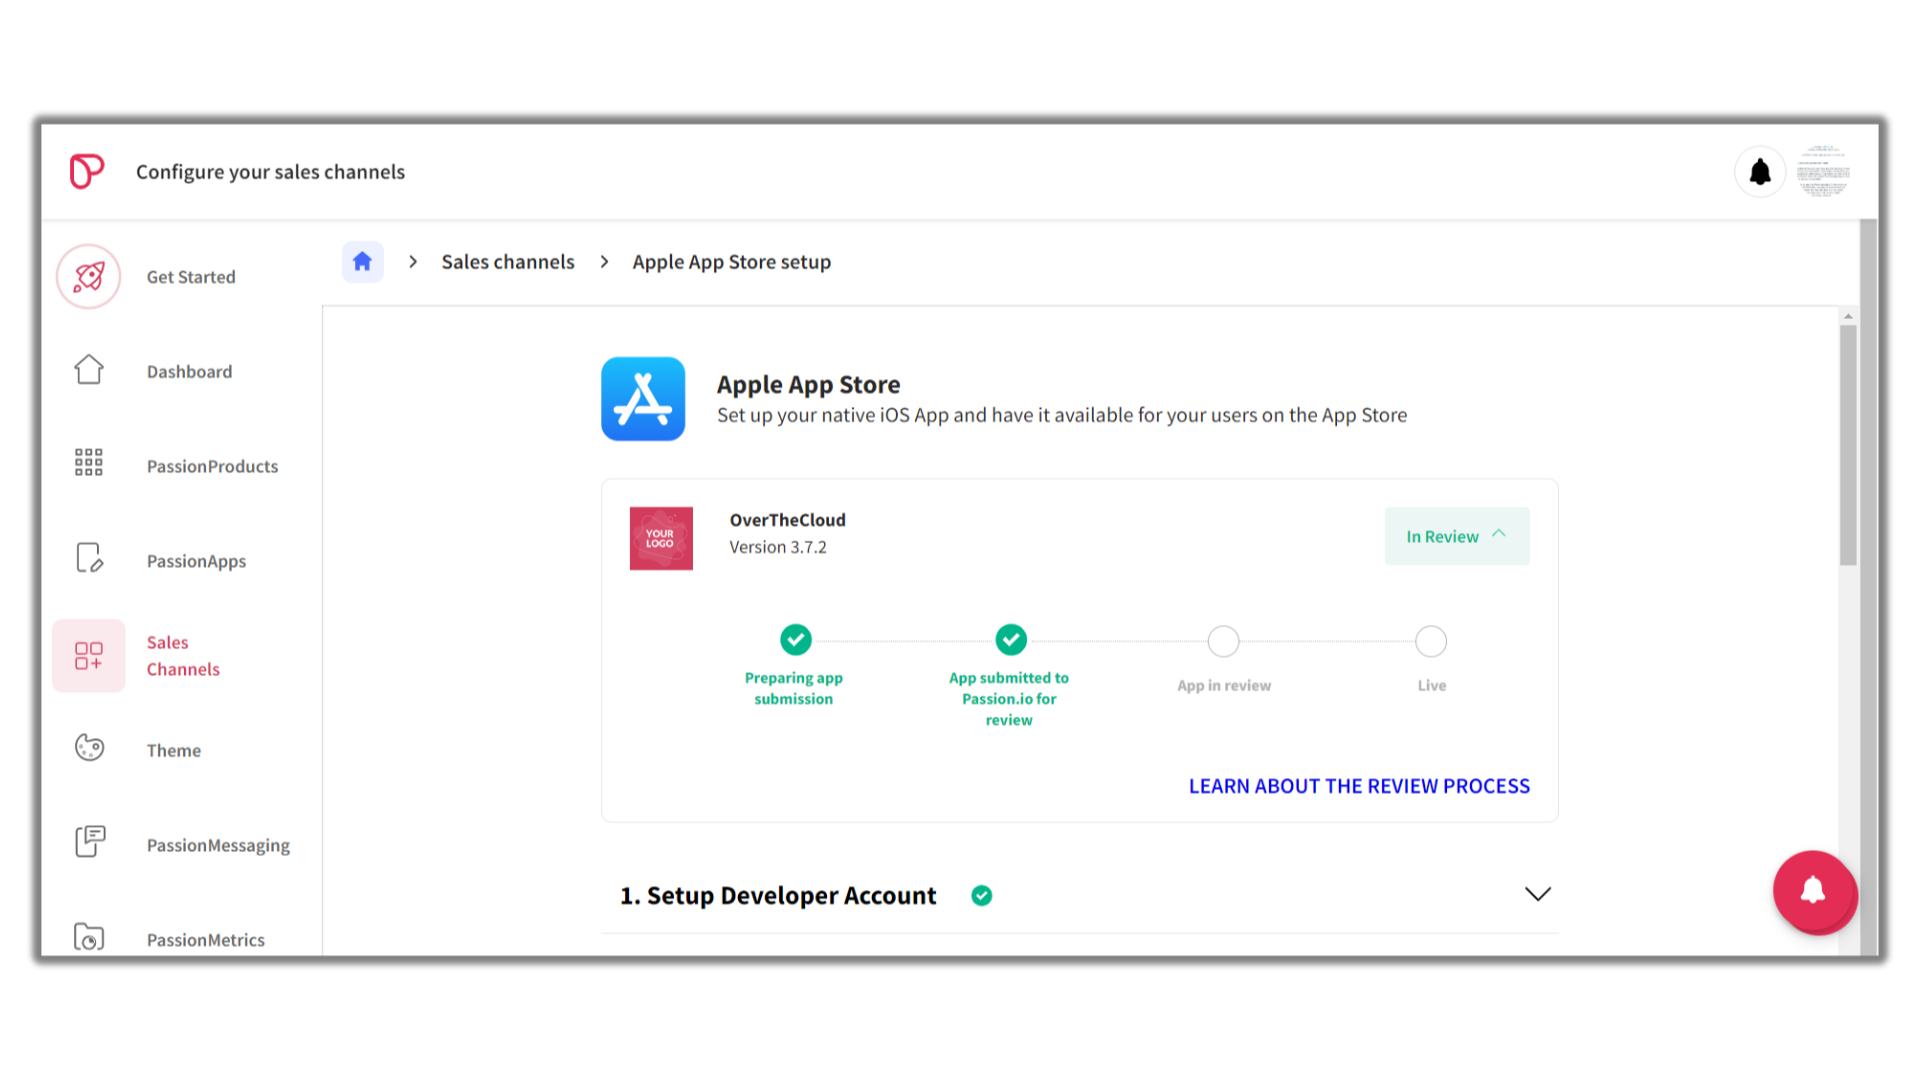Click the 'Live' step label
This screenshot has width=1920, height=1080.
[1432, 686]
